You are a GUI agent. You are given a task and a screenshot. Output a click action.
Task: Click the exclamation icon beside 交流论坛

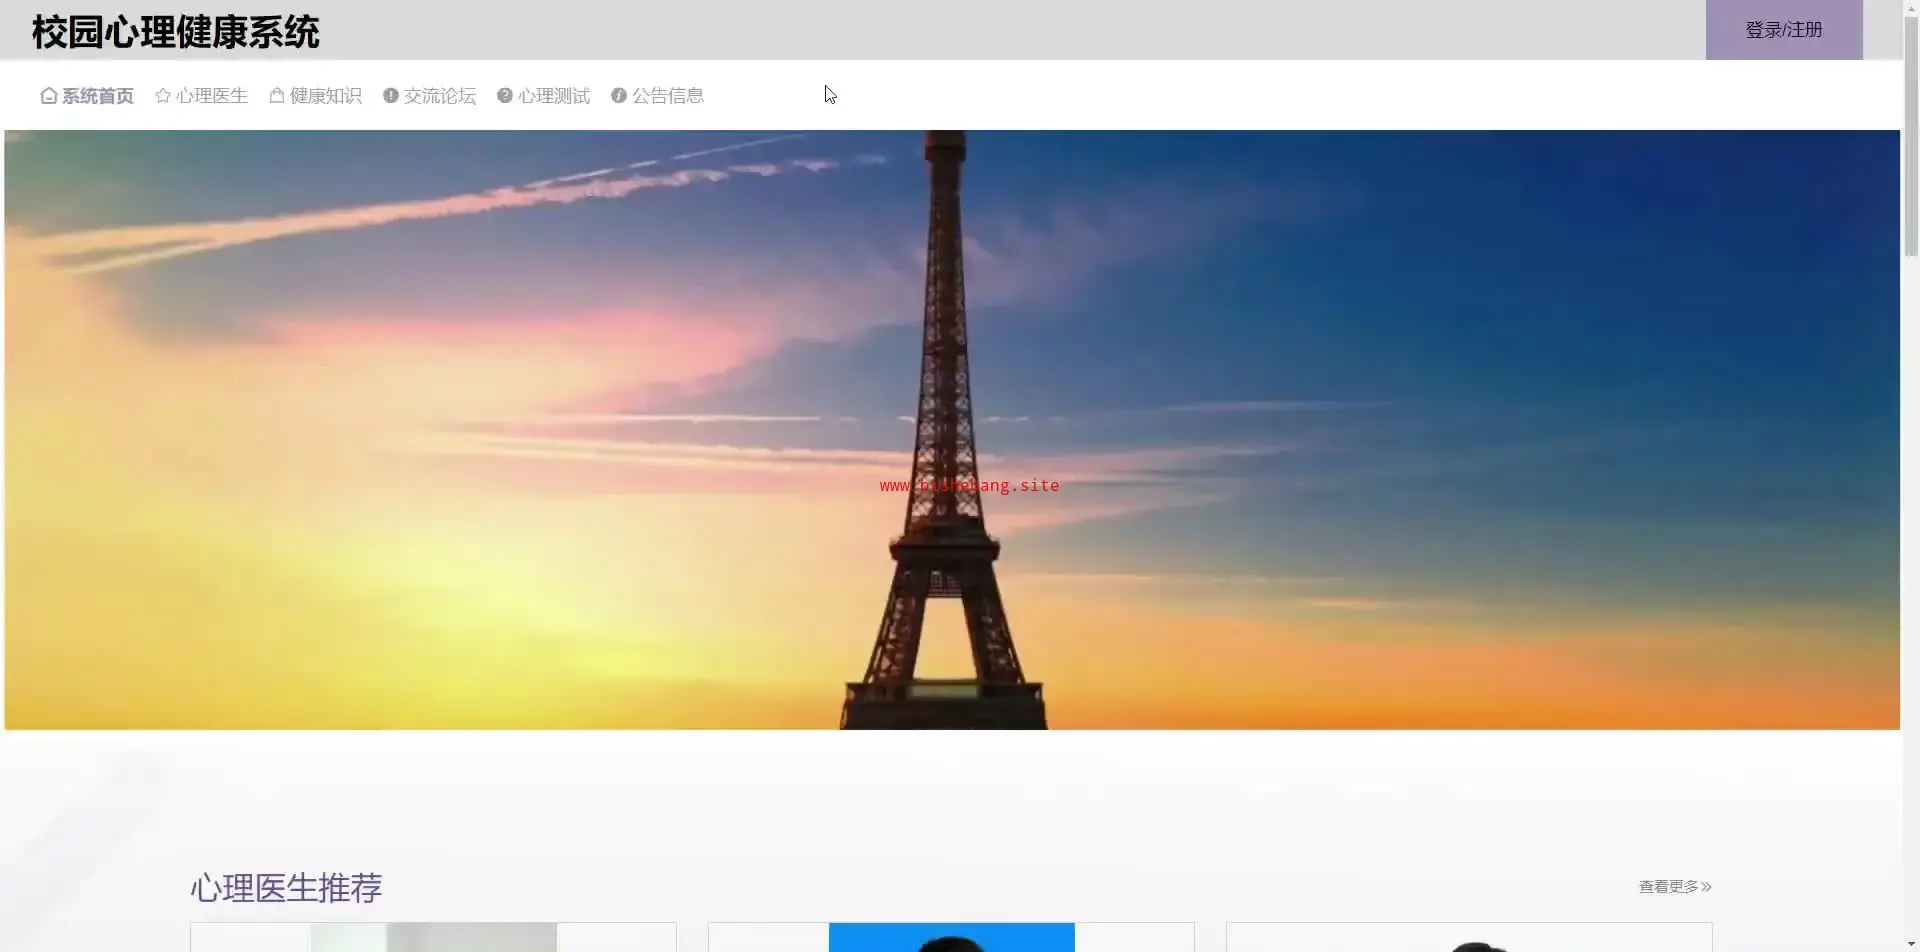click(391, 96)
